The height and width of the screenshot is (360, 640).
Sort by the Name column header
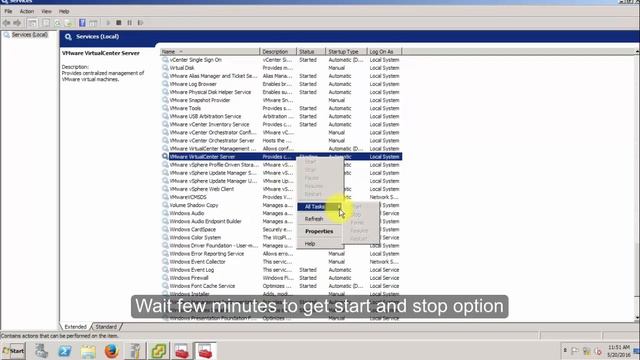(210, 52)
